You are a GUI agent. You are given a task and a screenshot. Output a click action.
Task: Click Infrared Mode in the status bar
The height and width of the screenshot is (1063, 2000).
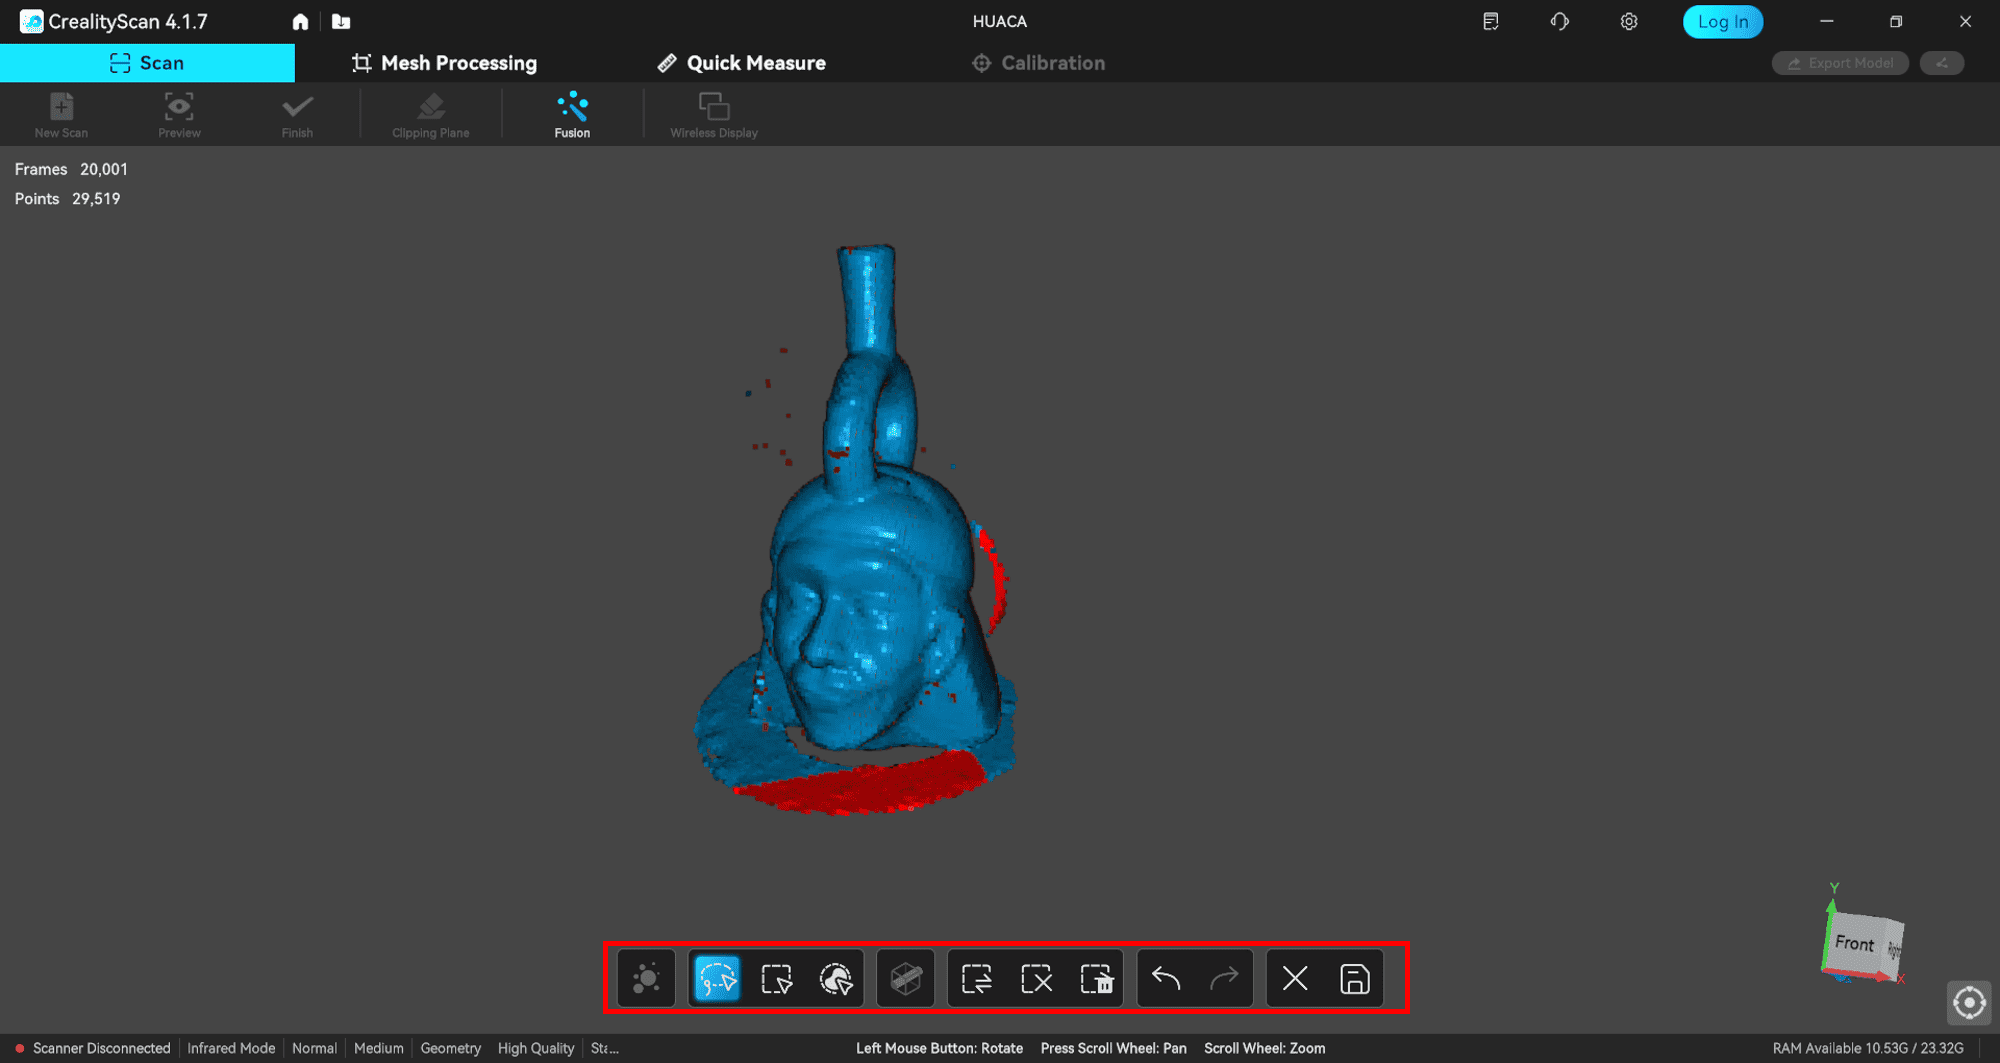tap(231, 1048)
